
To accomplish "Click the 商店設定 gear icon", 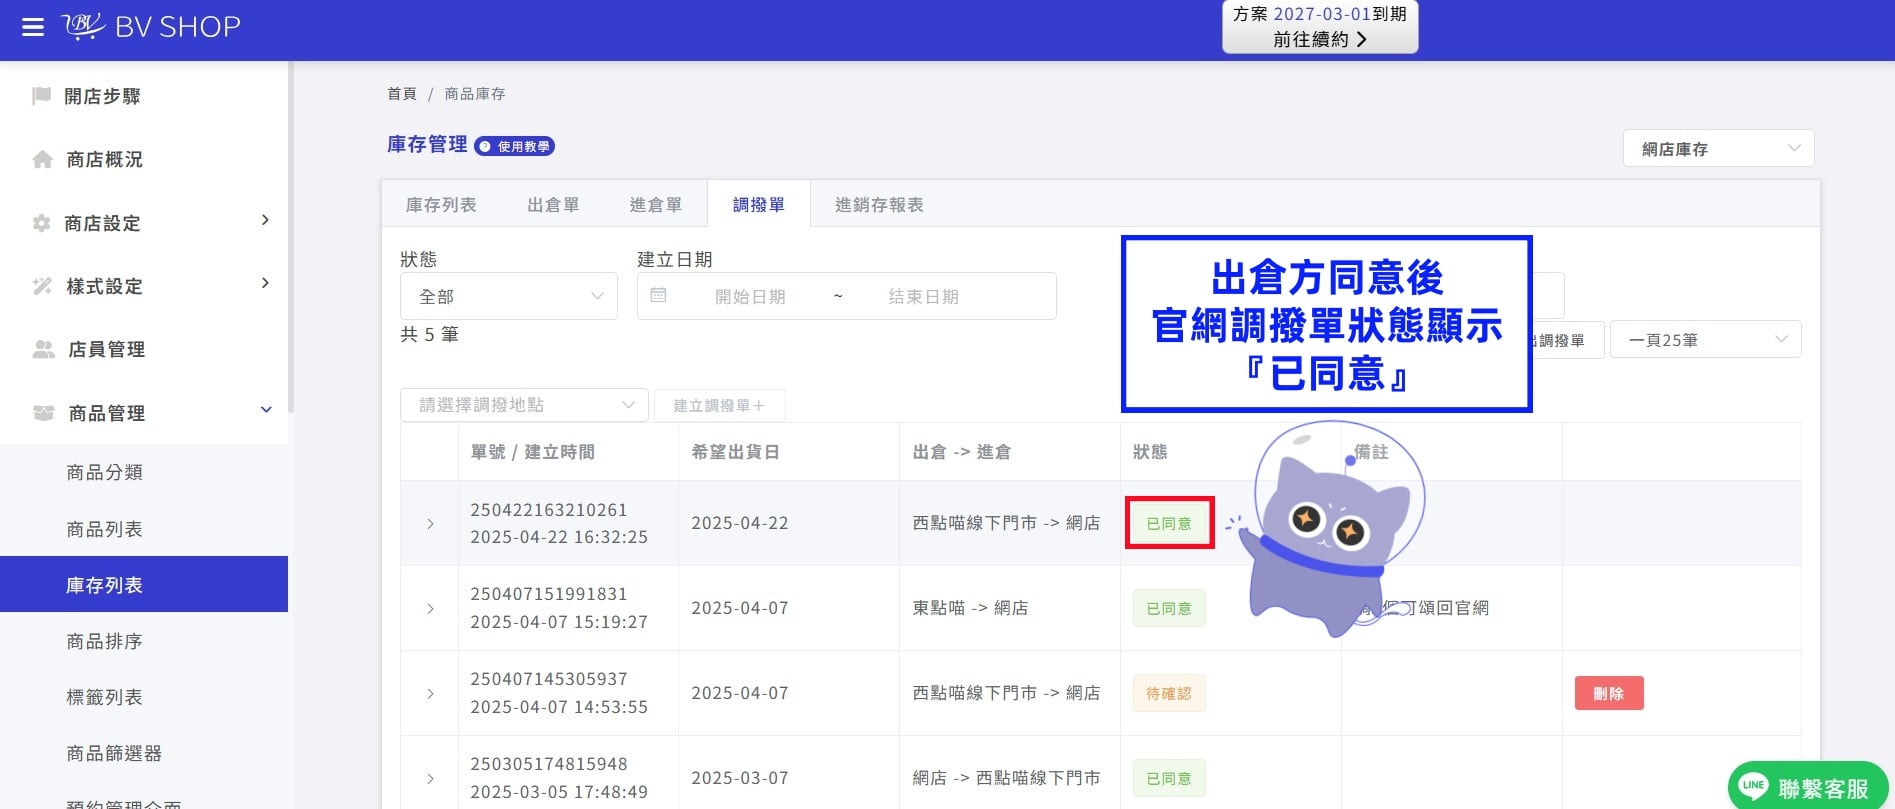I will (41, 223).
